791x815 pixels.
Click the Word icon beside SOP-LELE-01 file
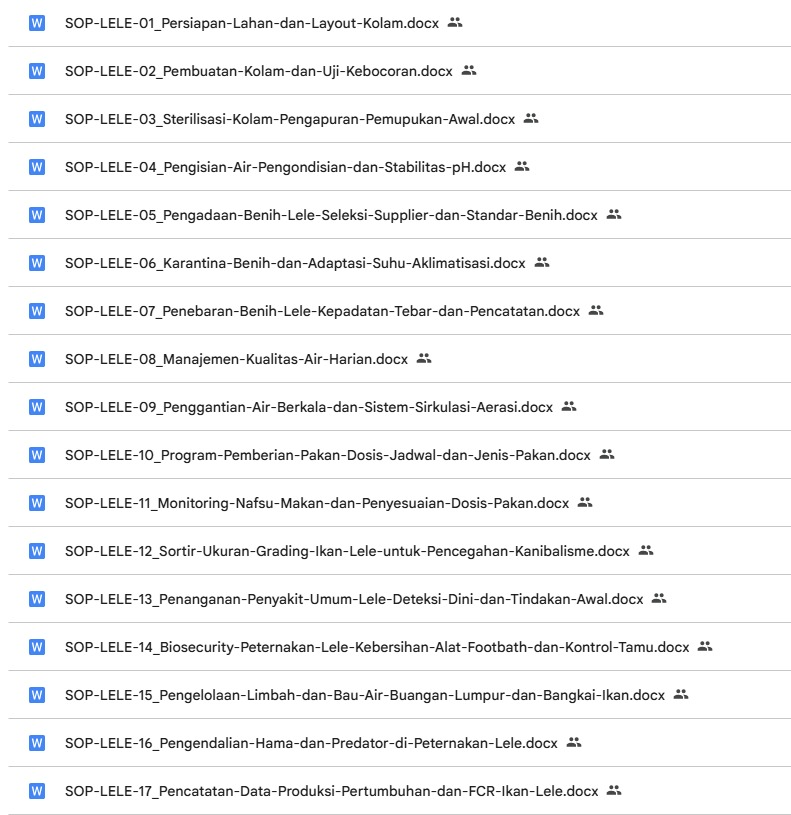(37, 23)
